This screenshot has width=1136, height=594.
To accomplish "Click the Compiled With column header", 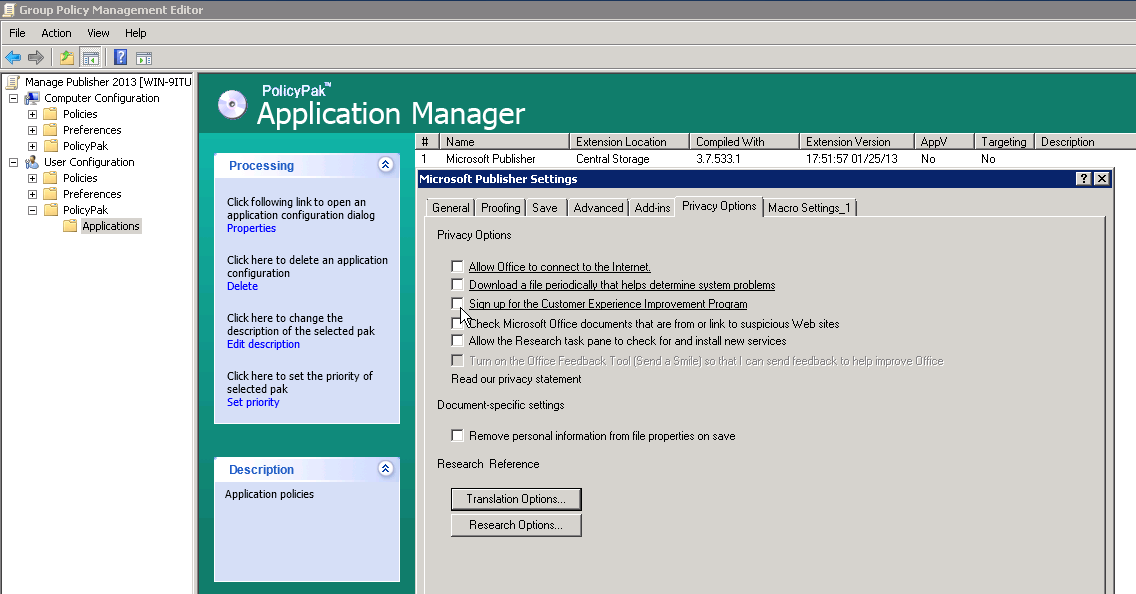I will [744, 141].
